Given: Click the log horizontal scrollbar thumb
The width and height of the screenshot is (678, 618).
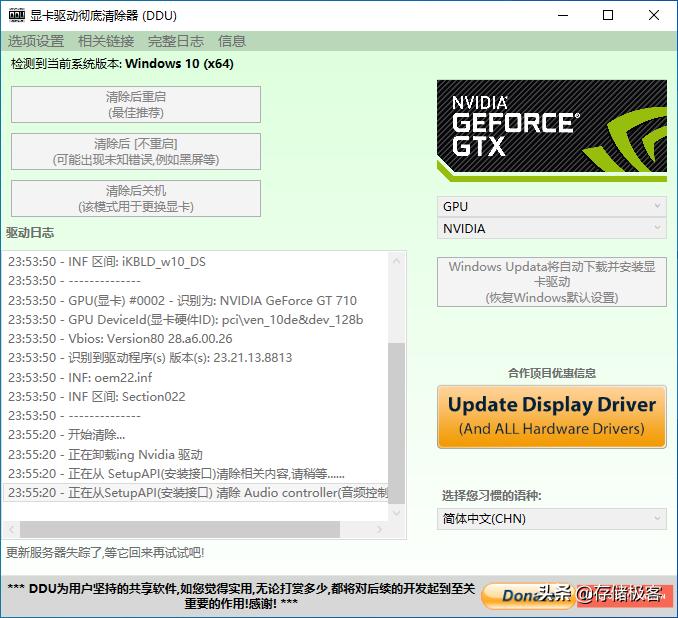Looking at the screenshot, I should click(180, 529).
